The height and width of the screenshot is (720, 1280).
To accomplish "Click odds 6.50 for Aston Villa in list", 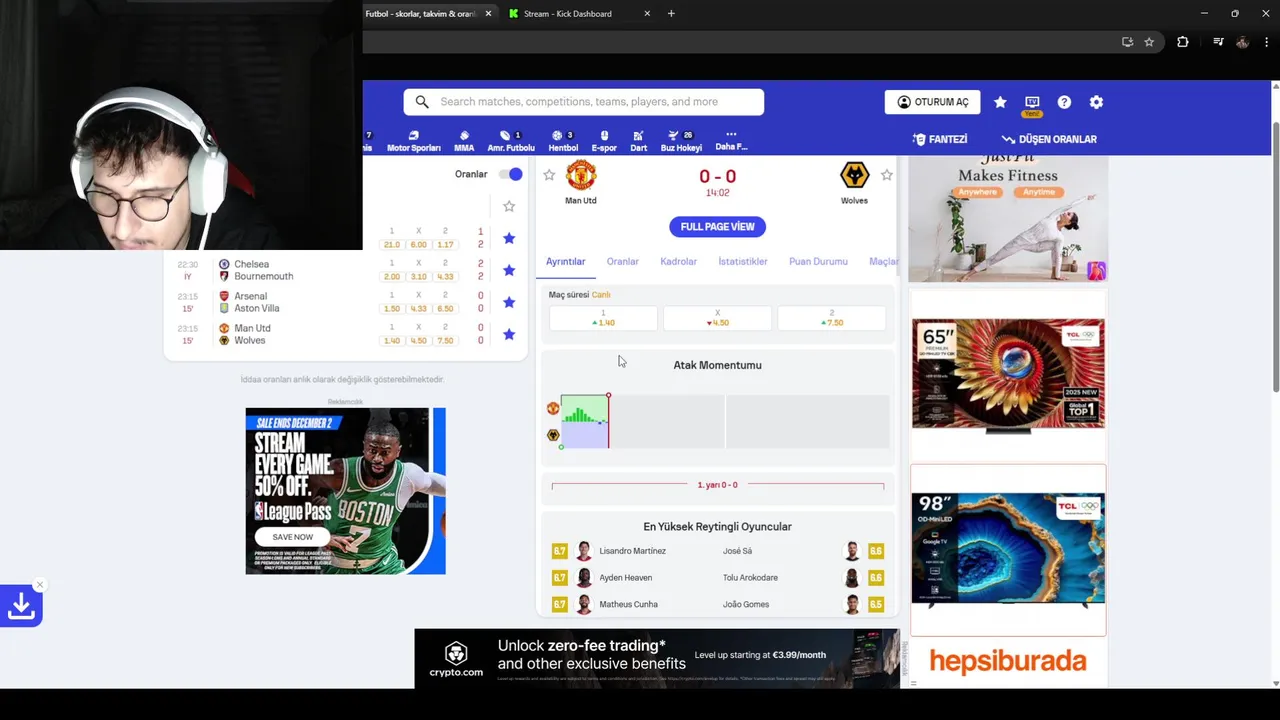I will [445, 308].
